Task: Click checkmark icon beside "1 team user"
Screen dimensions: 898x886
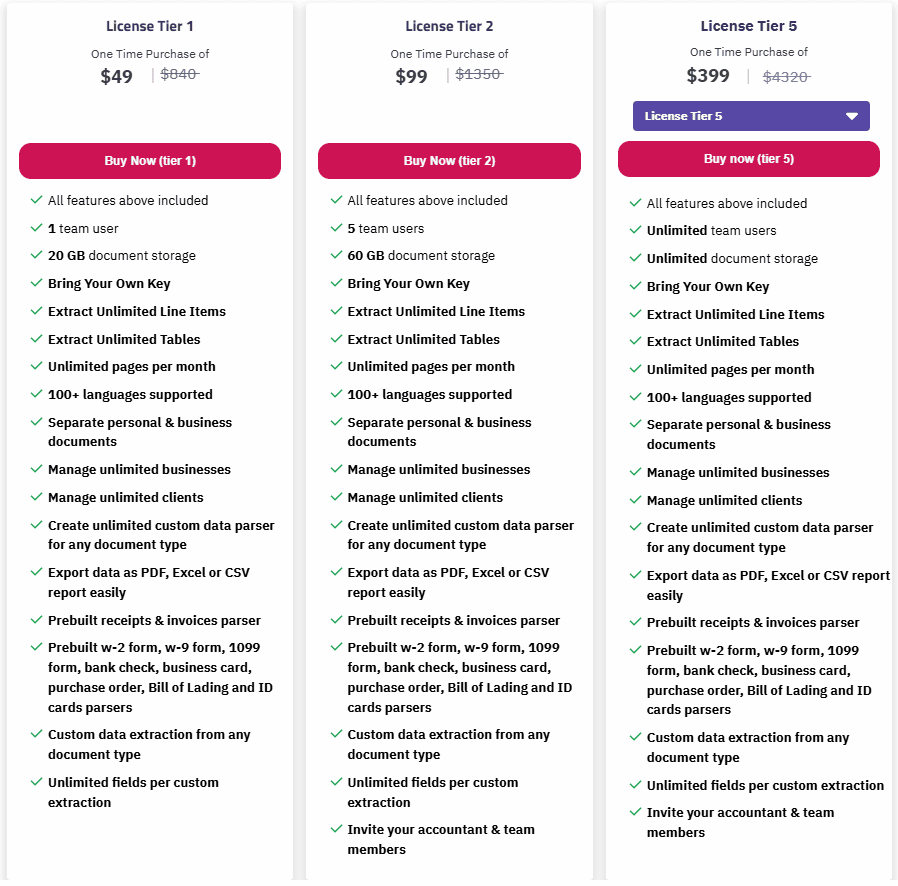Action: [x=36, y=228]
